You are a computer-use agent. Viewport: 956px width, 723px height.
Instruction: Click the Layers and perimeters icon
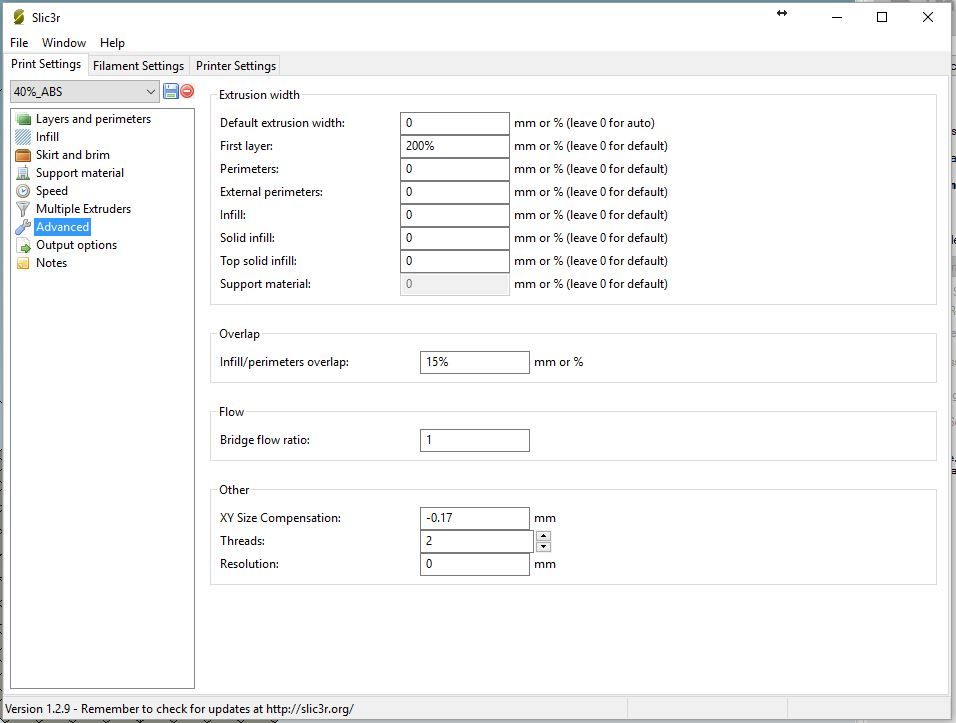(23, 119)
